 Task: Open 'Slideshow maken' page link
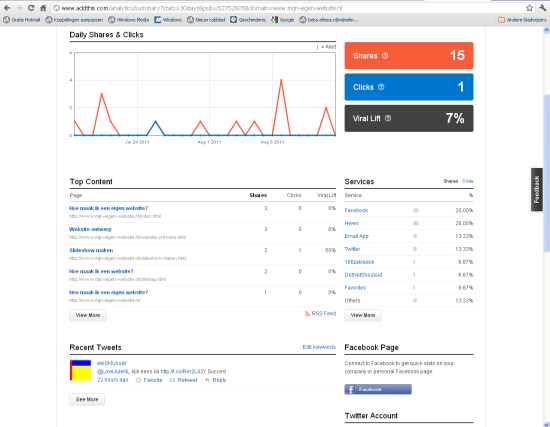pos(91,250)
